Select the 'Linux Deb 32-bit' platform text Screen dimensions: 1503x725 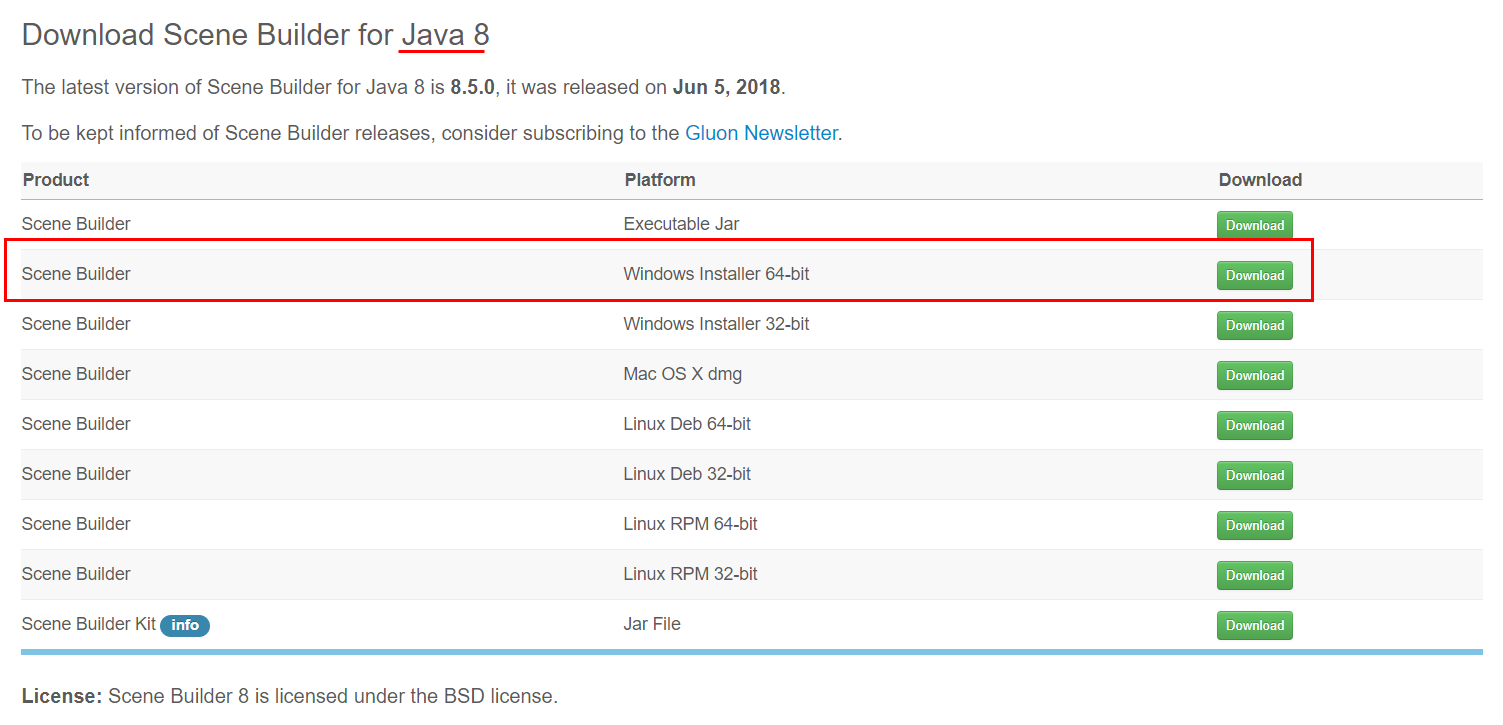click(687, 474)
